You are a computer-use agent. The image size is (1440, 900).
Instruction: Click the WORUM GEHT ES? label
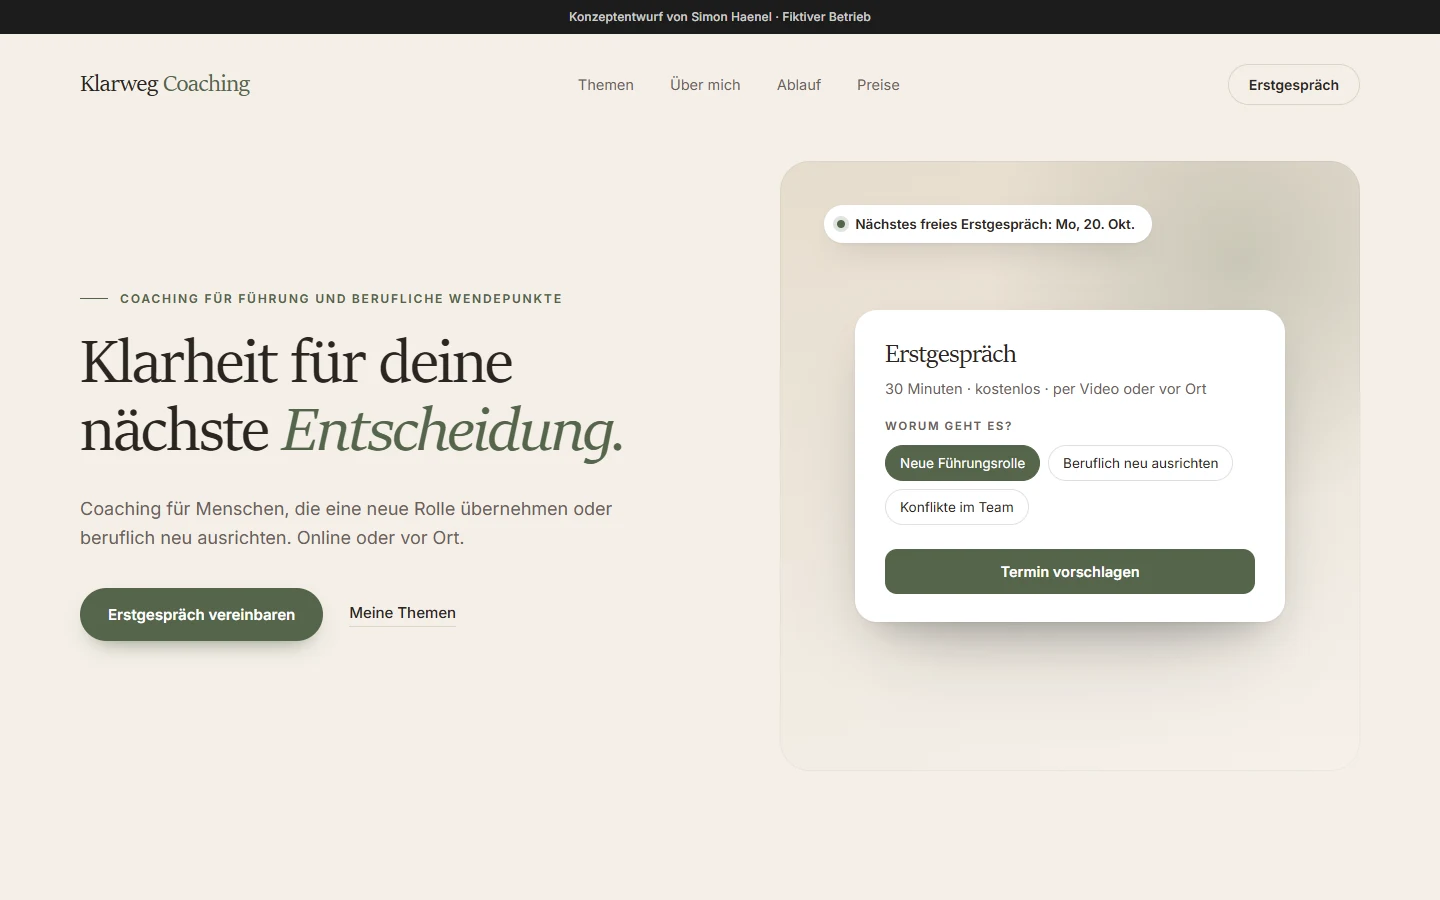tap(948, 426)
